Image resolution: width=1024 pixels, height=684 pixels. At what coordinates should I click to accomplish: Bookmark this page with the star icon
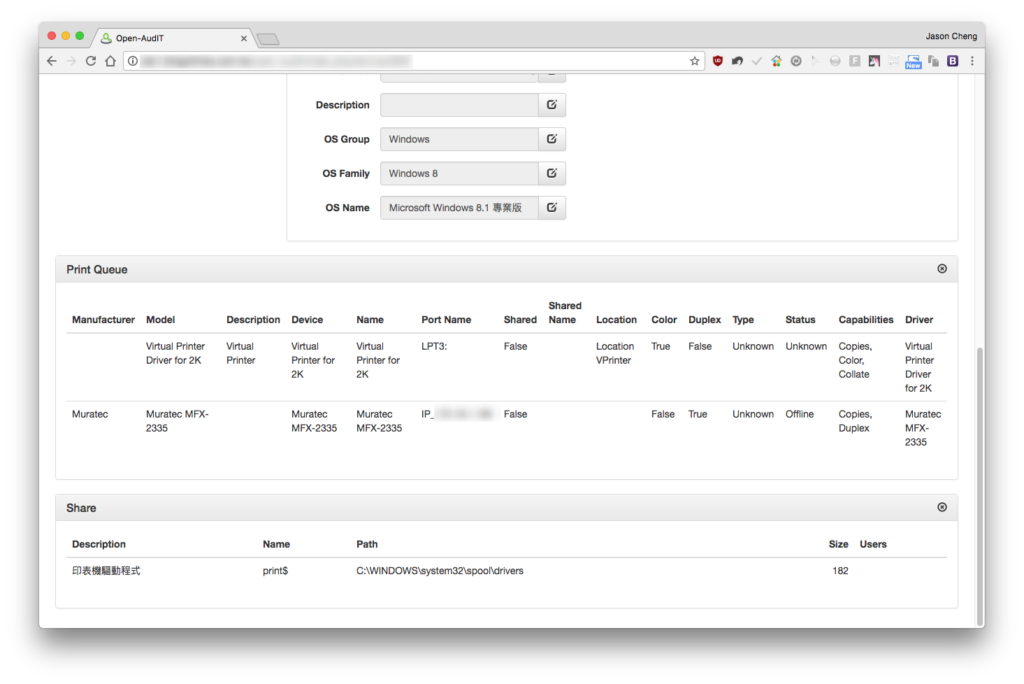694,61
